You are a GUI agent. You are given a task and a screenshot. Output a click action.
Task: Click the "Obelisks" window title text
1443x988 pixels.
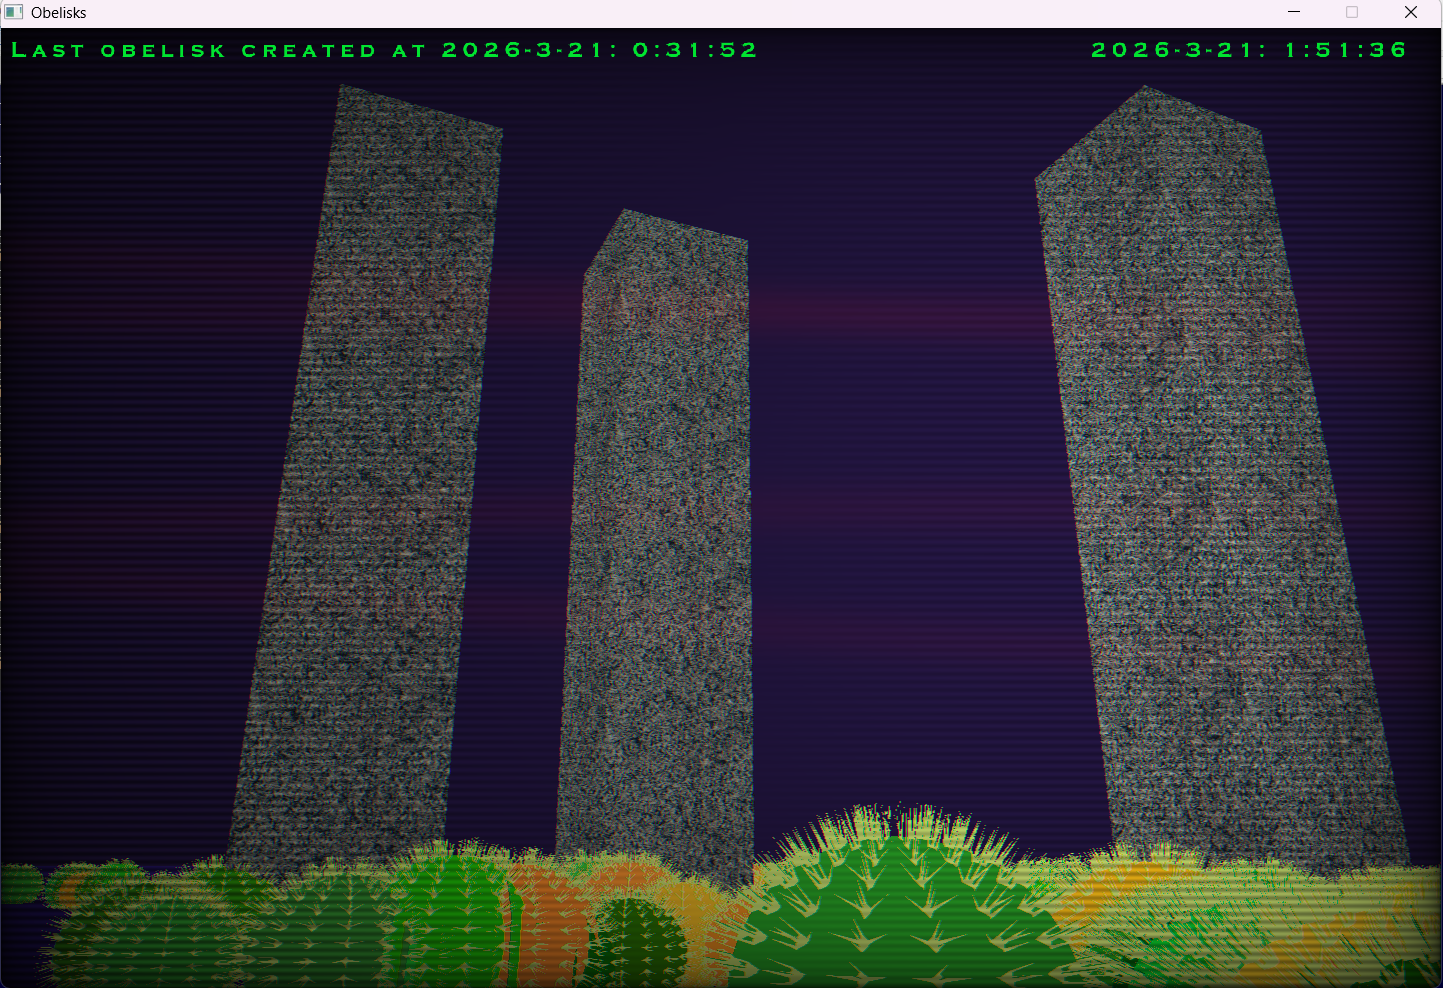pyautogui.click(x=59, y=13)
